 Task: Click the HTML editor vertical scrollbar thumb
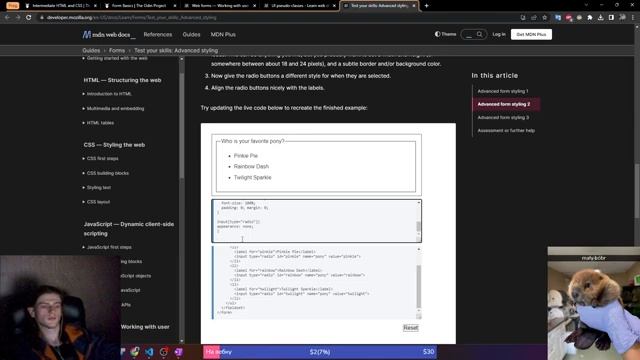[418, 287]
